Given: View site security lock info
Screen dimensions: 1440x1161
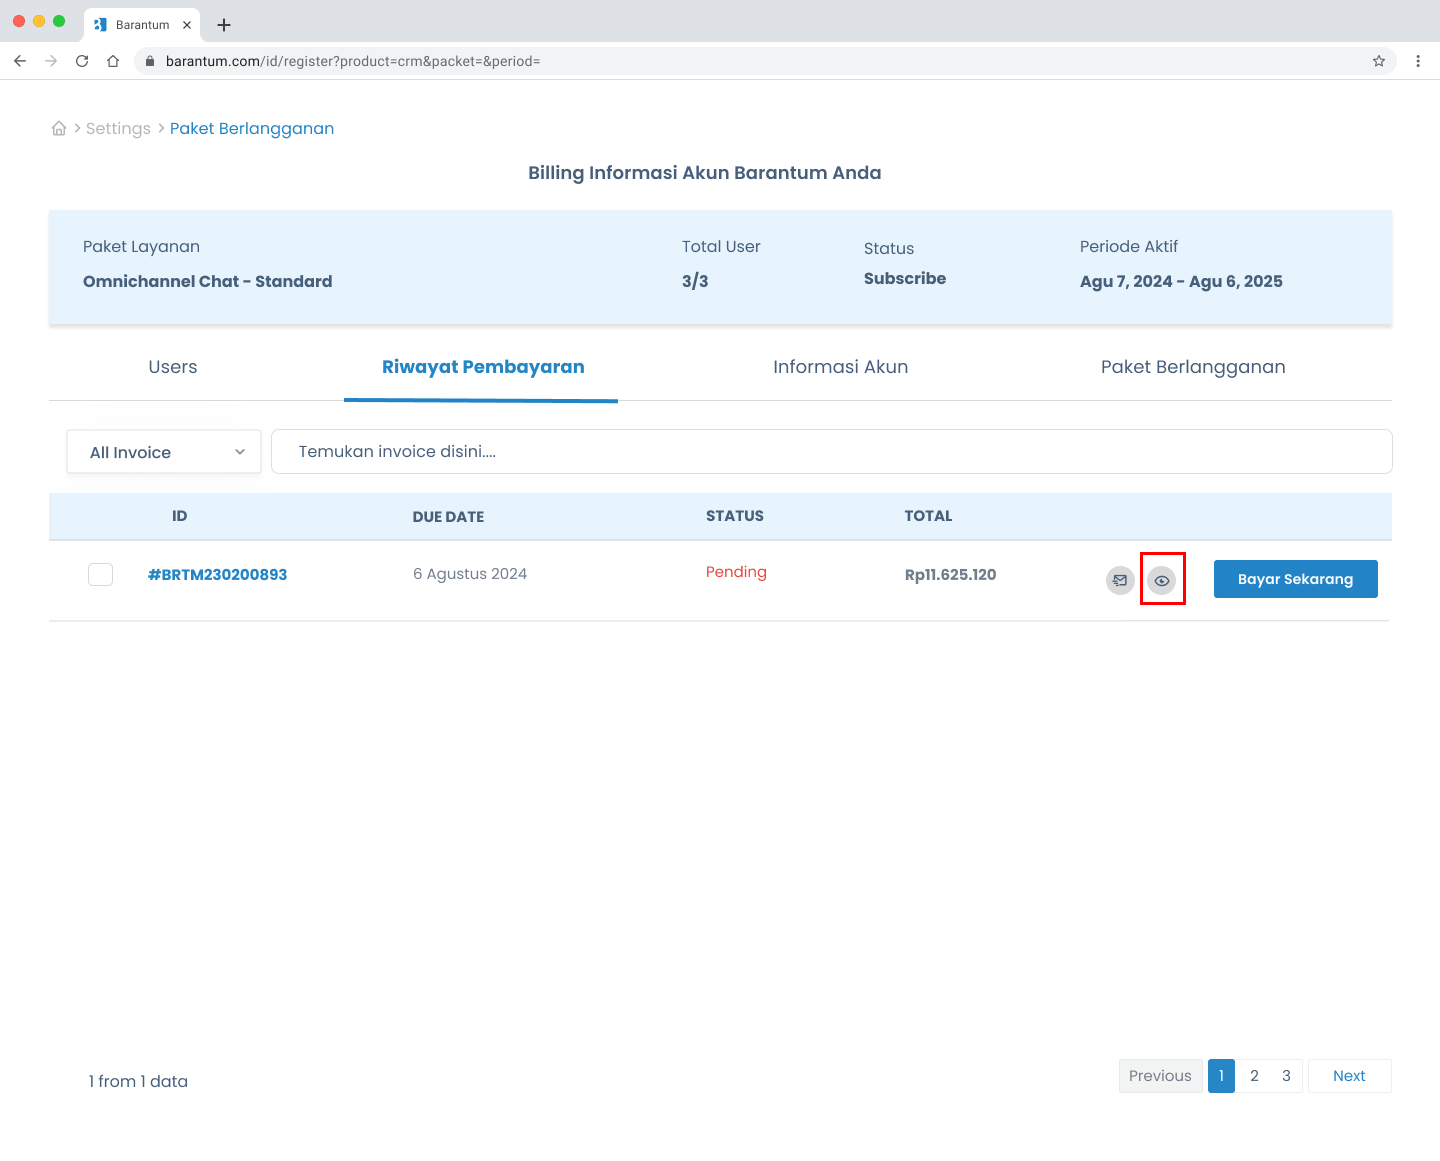Looking at the screenshot, I should coord(150,61).
